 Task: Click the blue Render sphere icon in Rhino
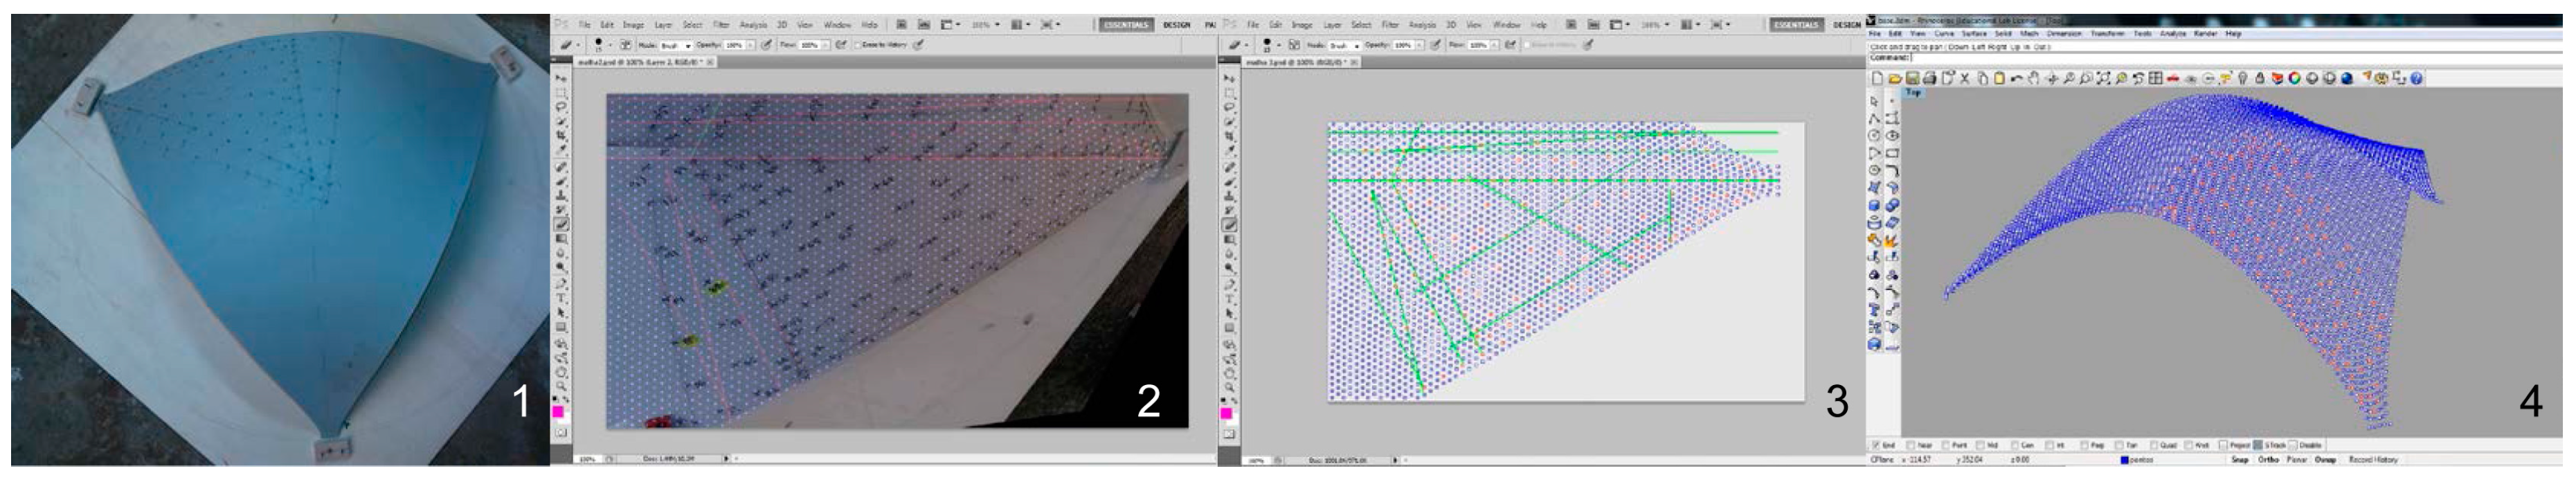coord(2346,78)
